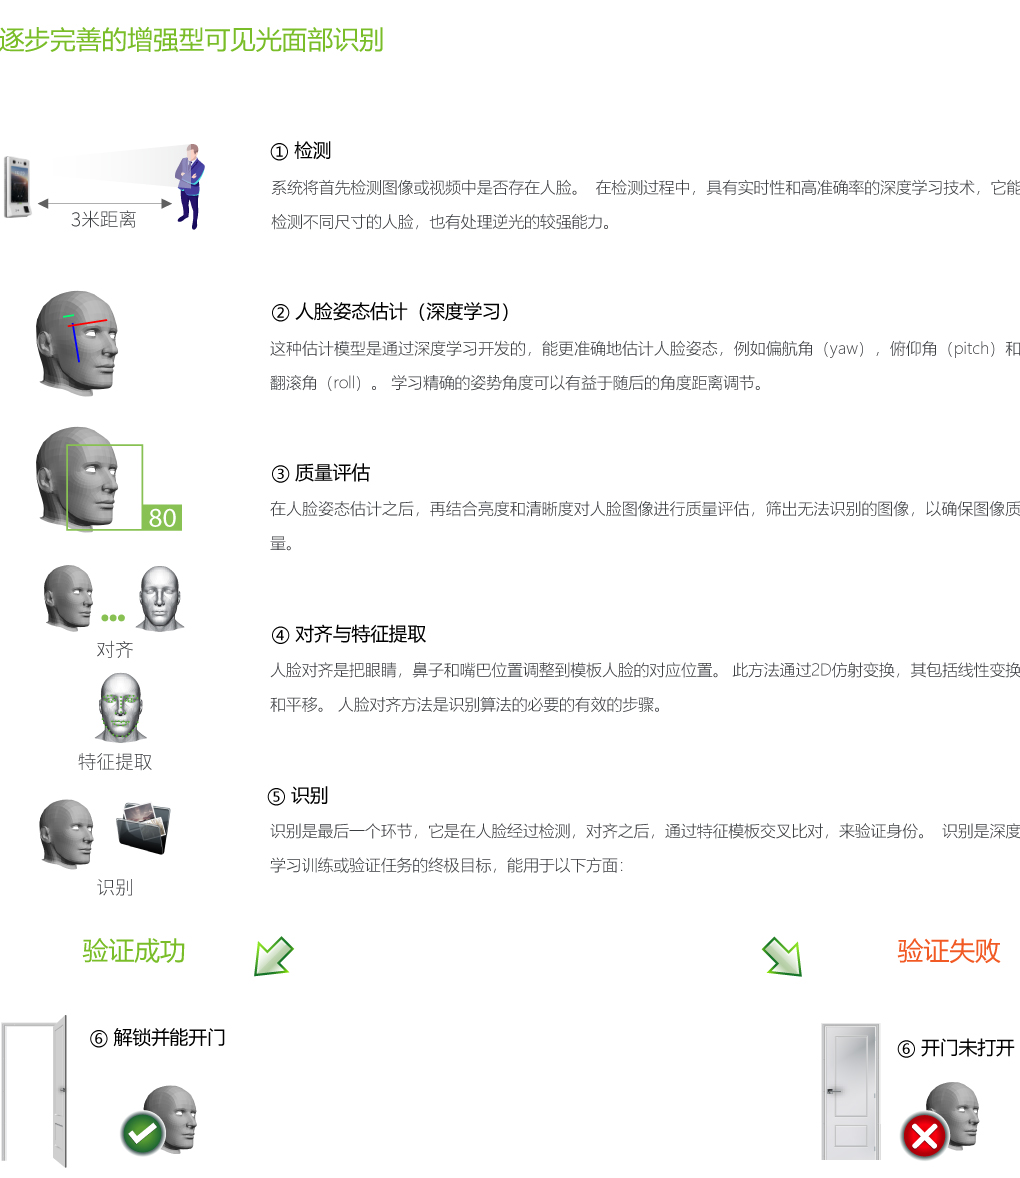Click the heading ④ 对齐与特征提取

(349, 634)
